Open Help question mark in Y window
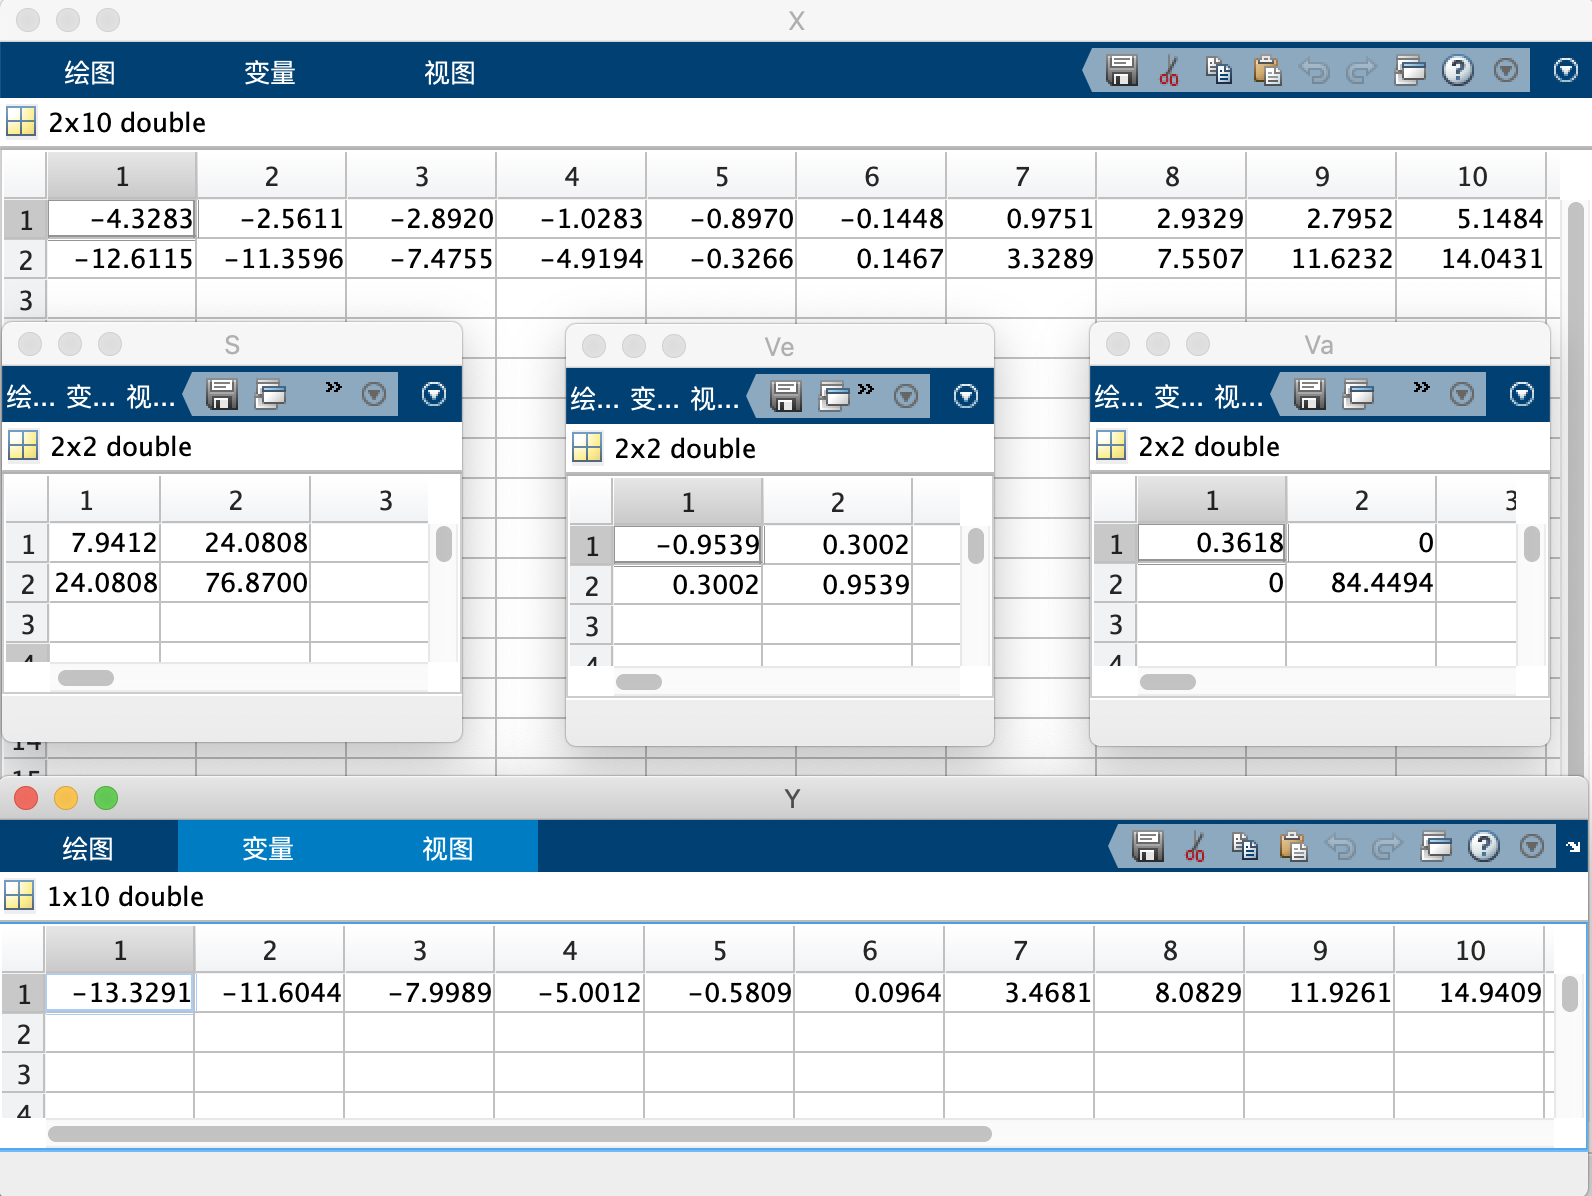The height and width of the screenshot is (1196, 1592). [x=1484, y=846]
